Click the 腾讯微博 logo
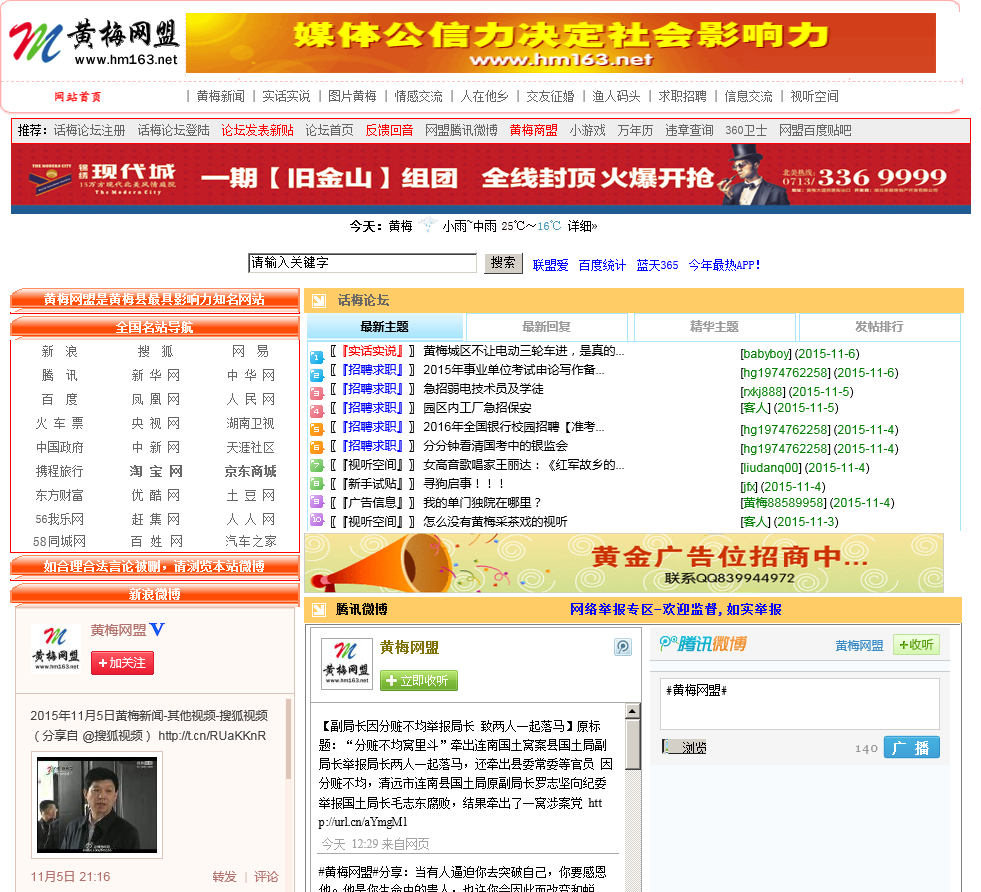This screenshot has width=981, height=892. point(703,644)
